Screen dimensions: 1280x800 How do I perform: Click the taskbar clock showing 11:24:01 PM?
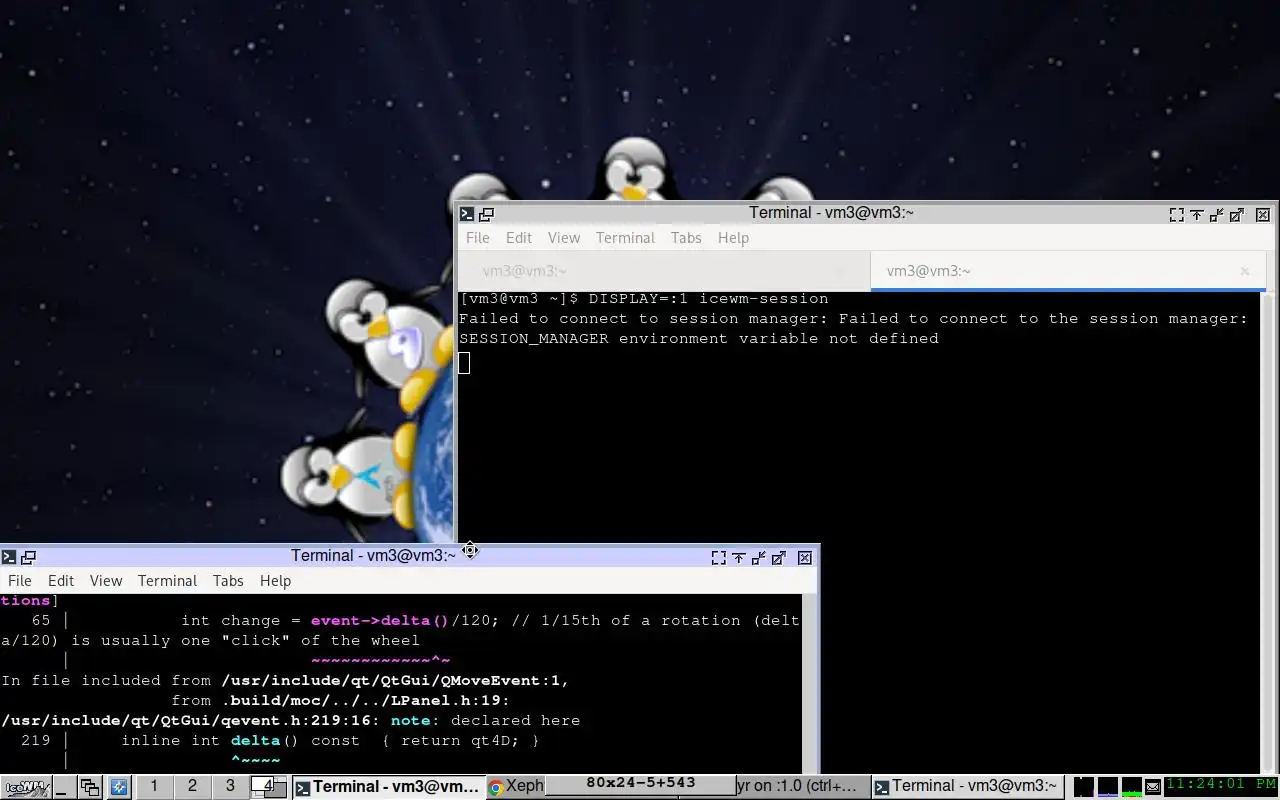[x=1221, y=785]
